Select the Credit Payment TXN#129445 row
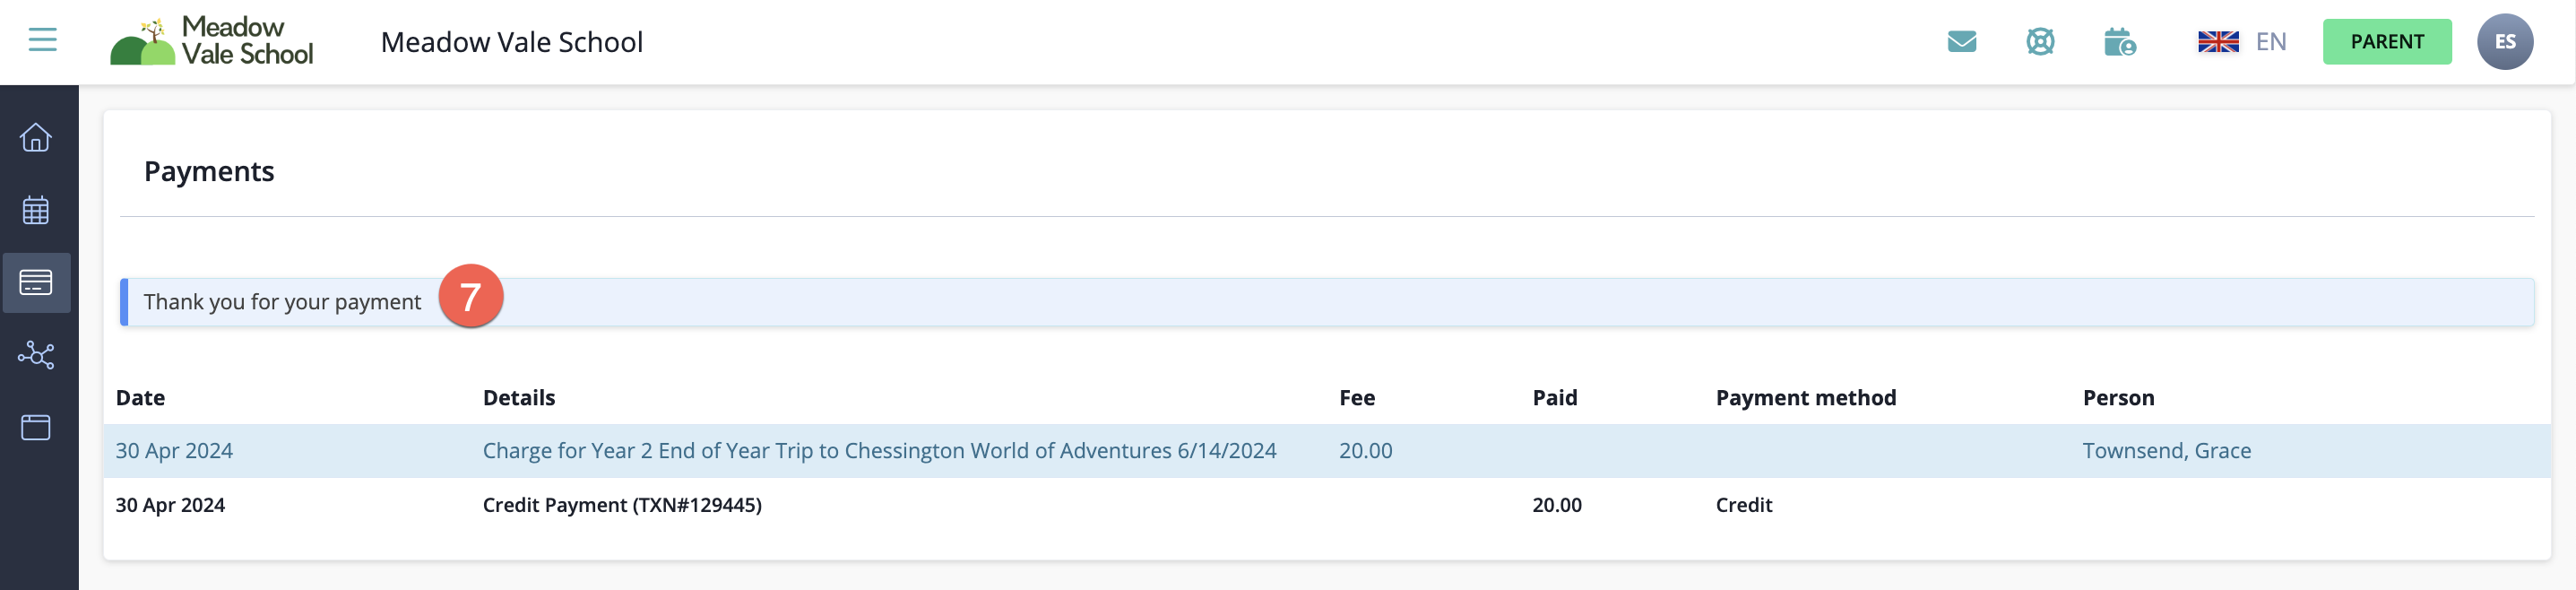 pyautogui.click(x=622, y=505)
